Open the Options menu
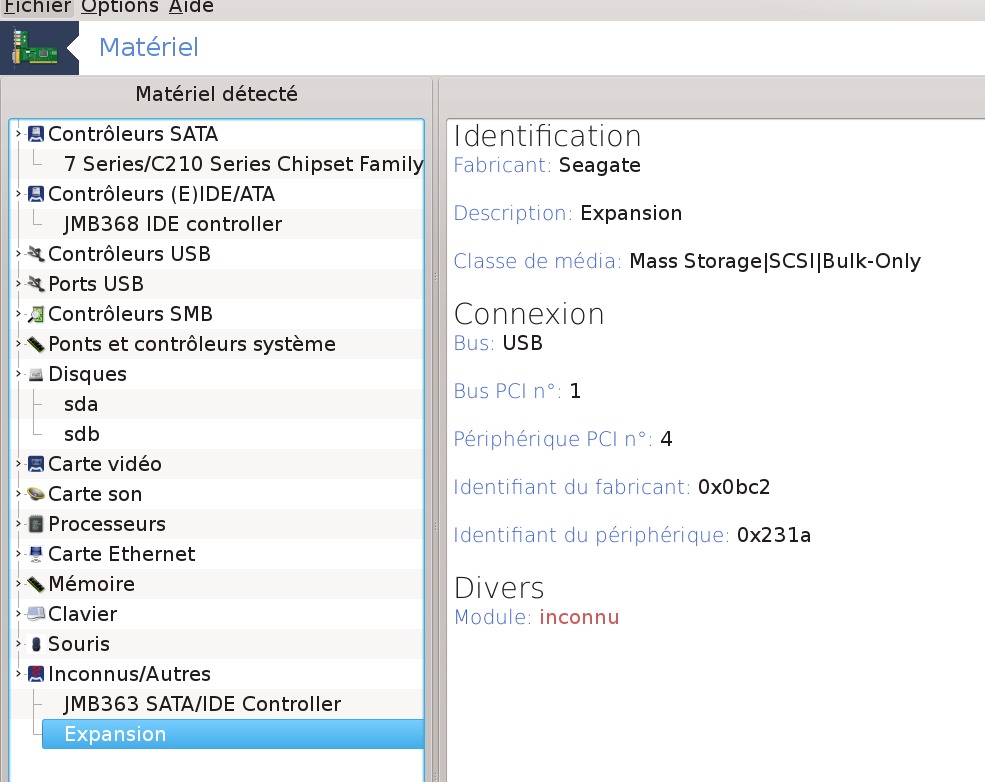 click(x=120, y=7)
